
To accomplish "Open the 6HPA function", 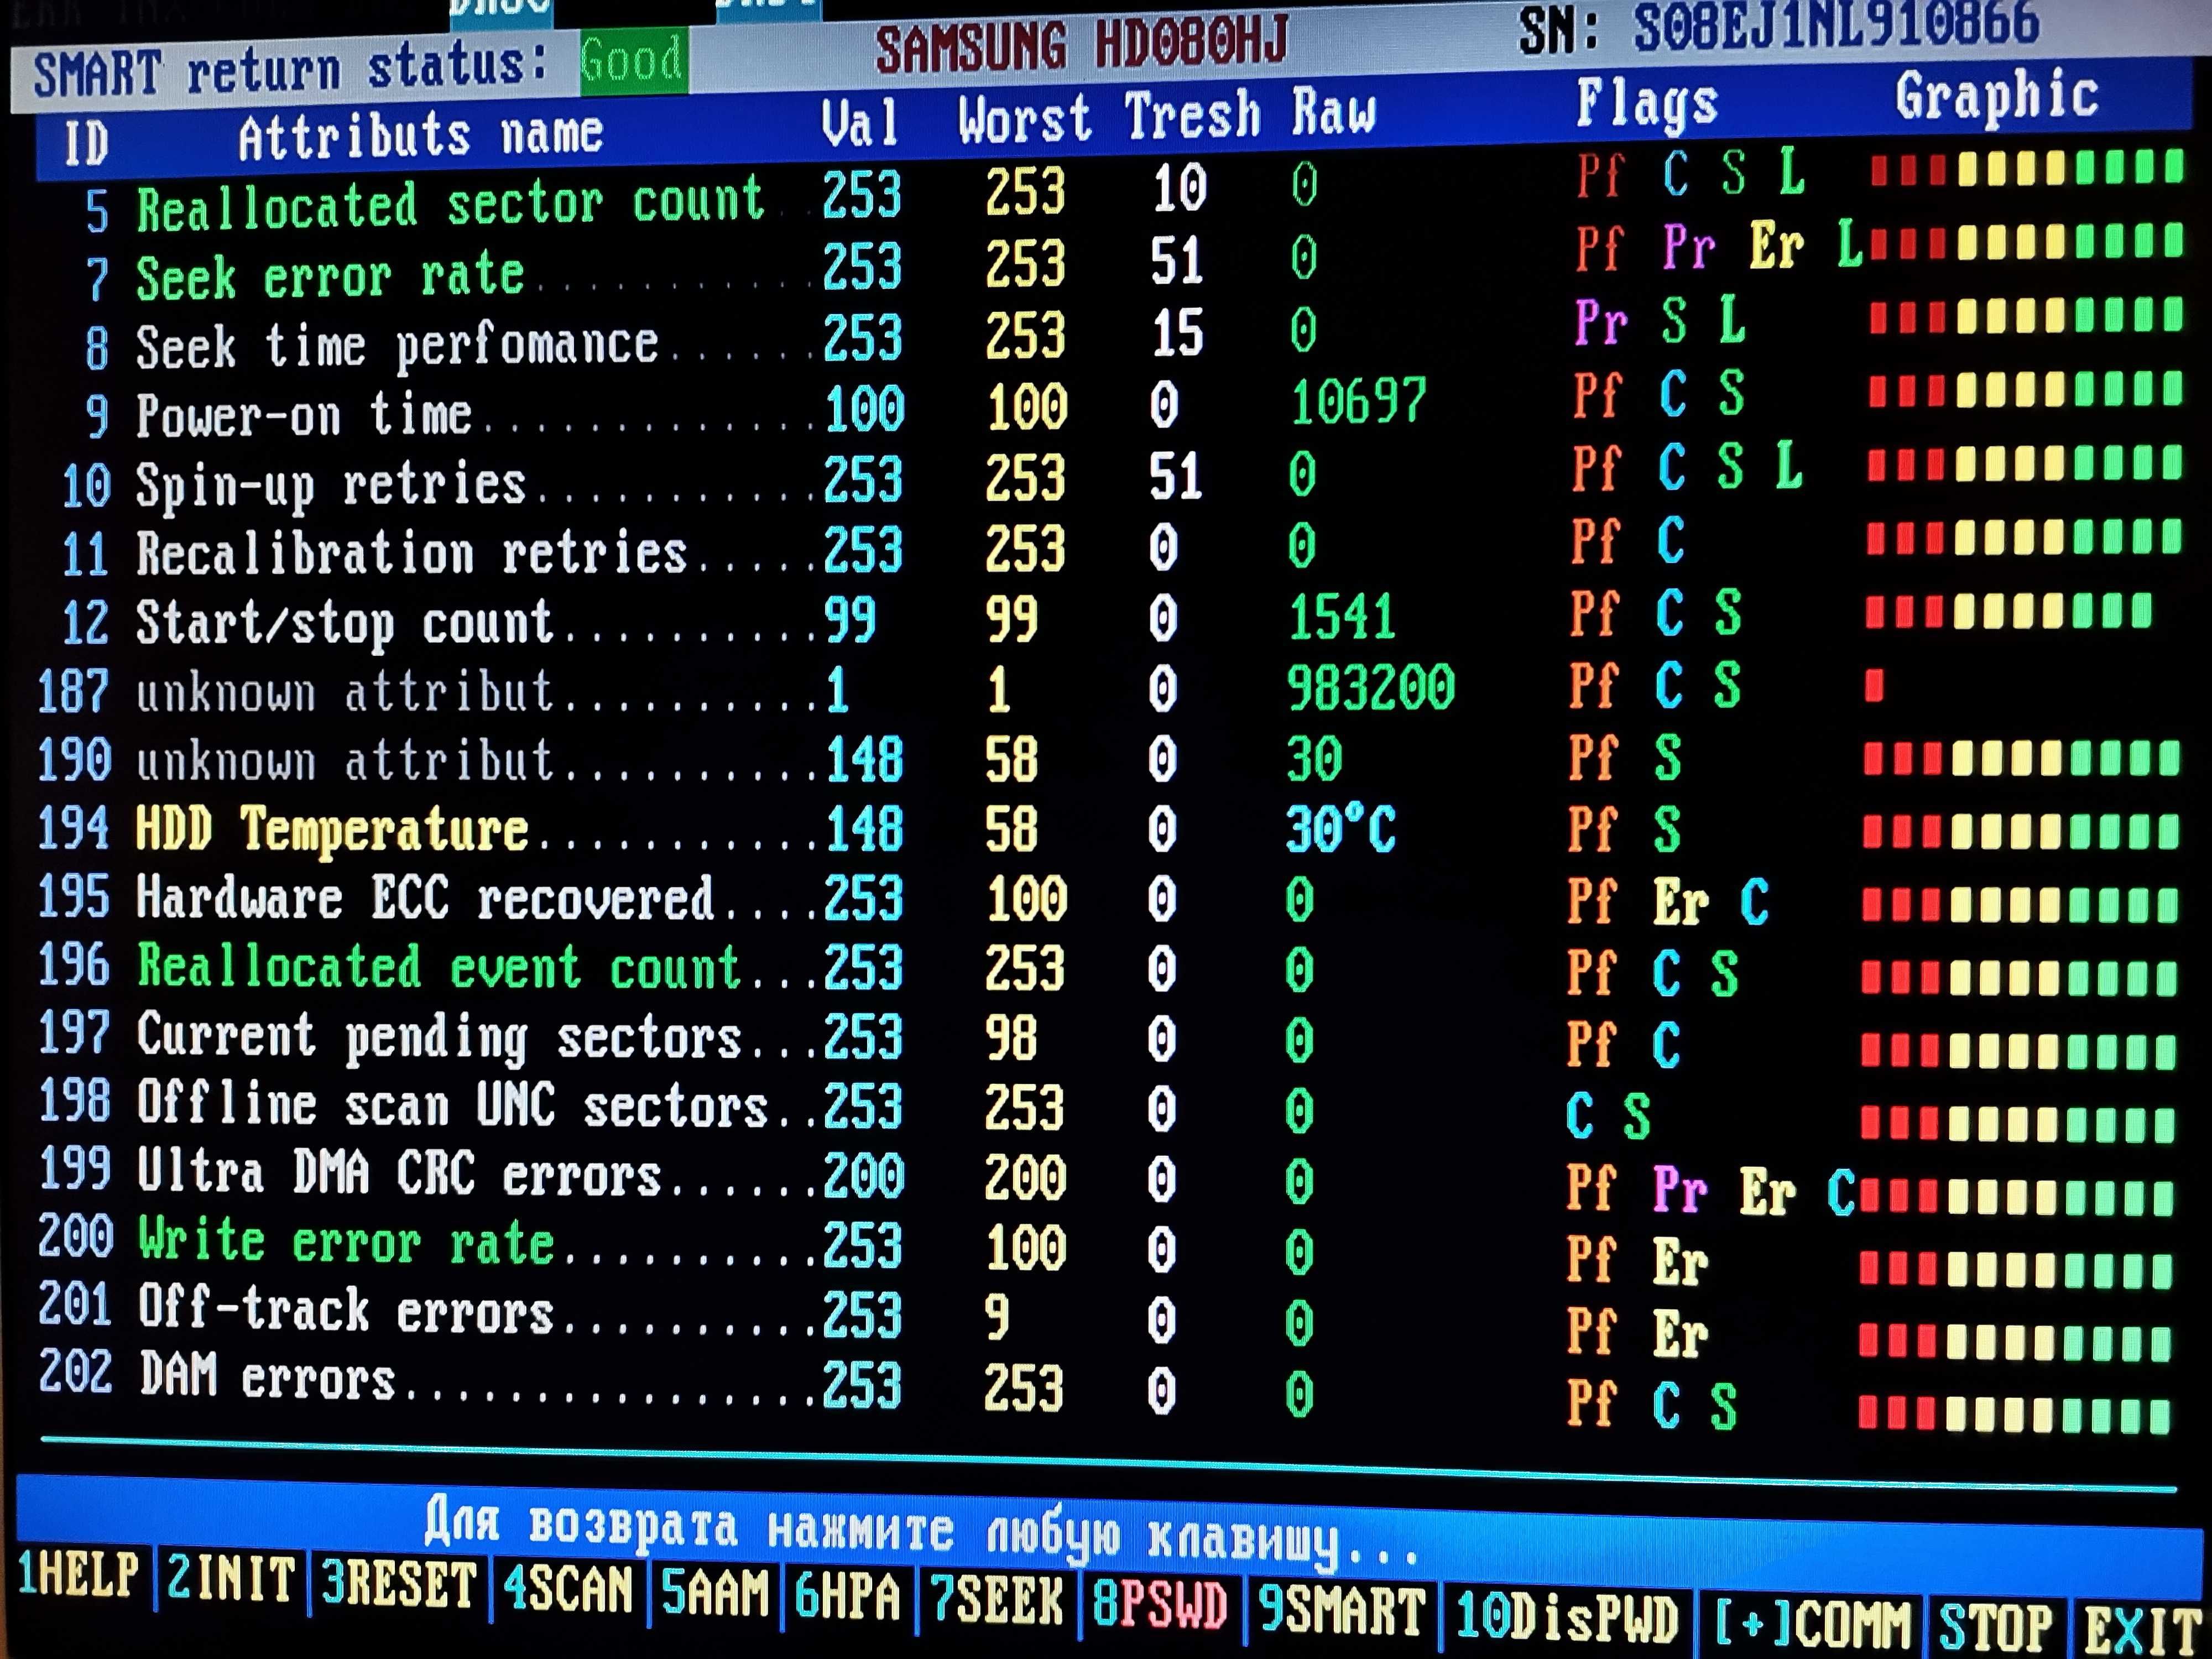I will click(848, 1596).
